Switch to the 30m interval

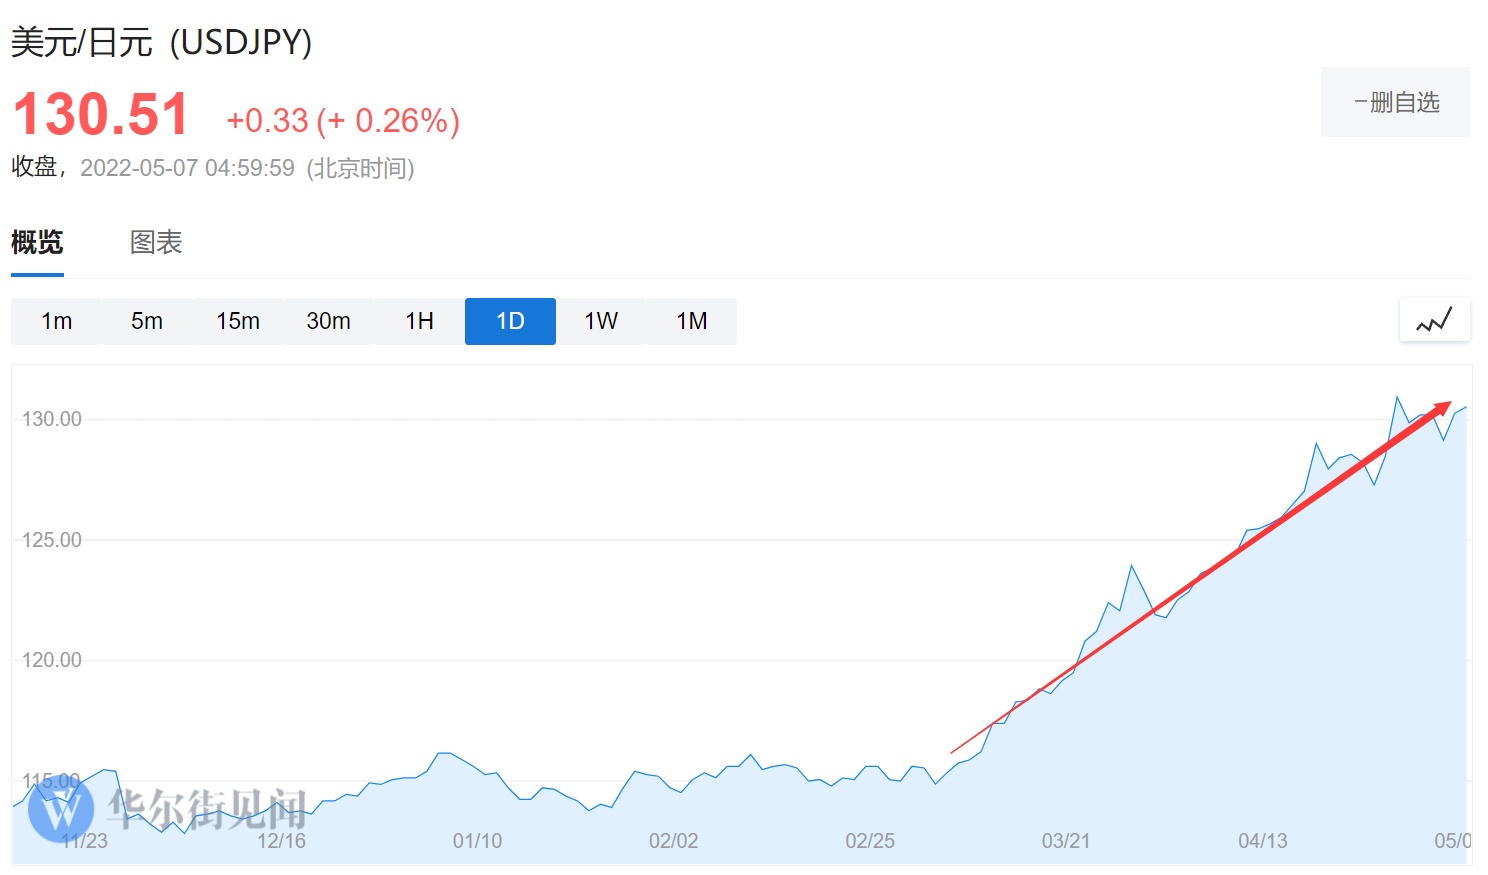[328, 321]
